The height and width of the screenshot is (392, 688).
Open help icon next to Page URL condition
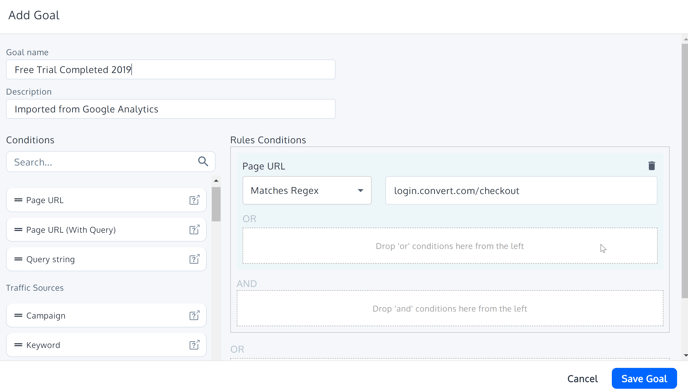pos(194,200)
